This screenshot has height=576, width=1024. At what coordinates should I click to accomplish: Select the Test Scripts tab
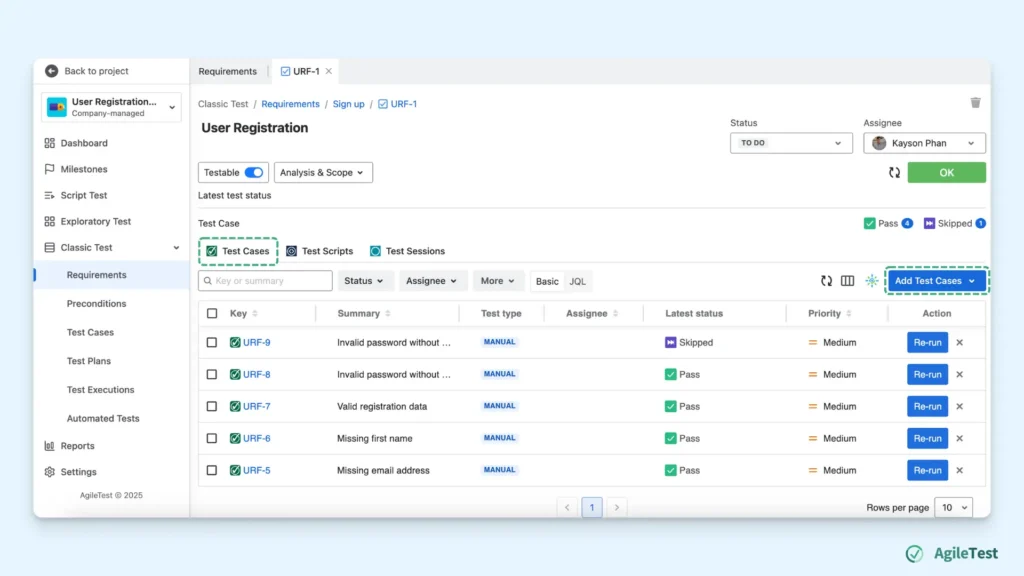tap(320, 251)
